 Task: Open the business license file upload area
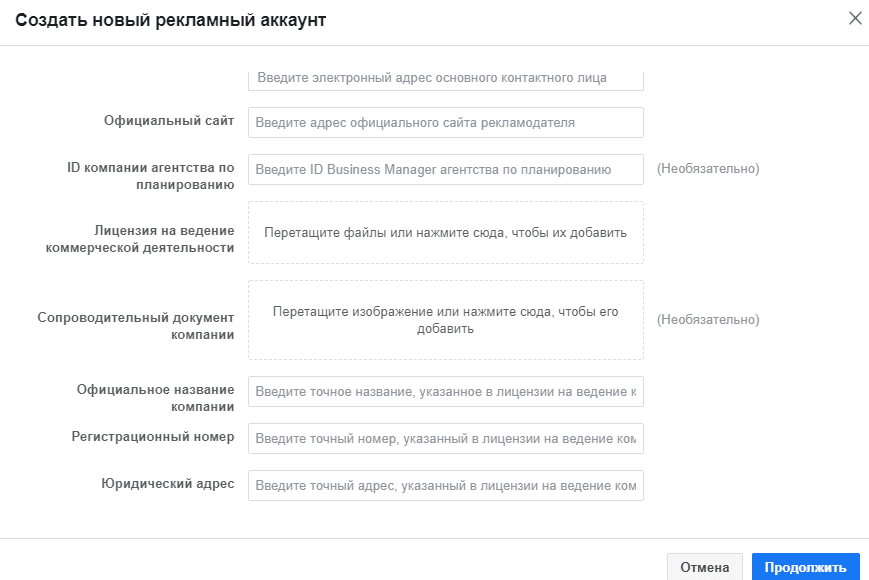coord(446,233)
